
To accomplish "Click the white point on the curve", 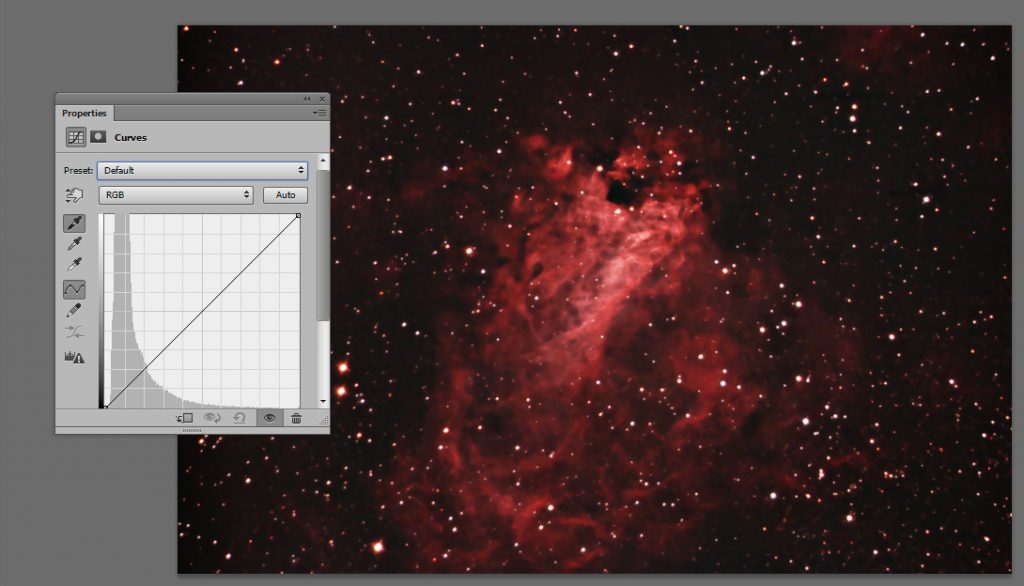I will pyautogui.click(x=298, y=216).
